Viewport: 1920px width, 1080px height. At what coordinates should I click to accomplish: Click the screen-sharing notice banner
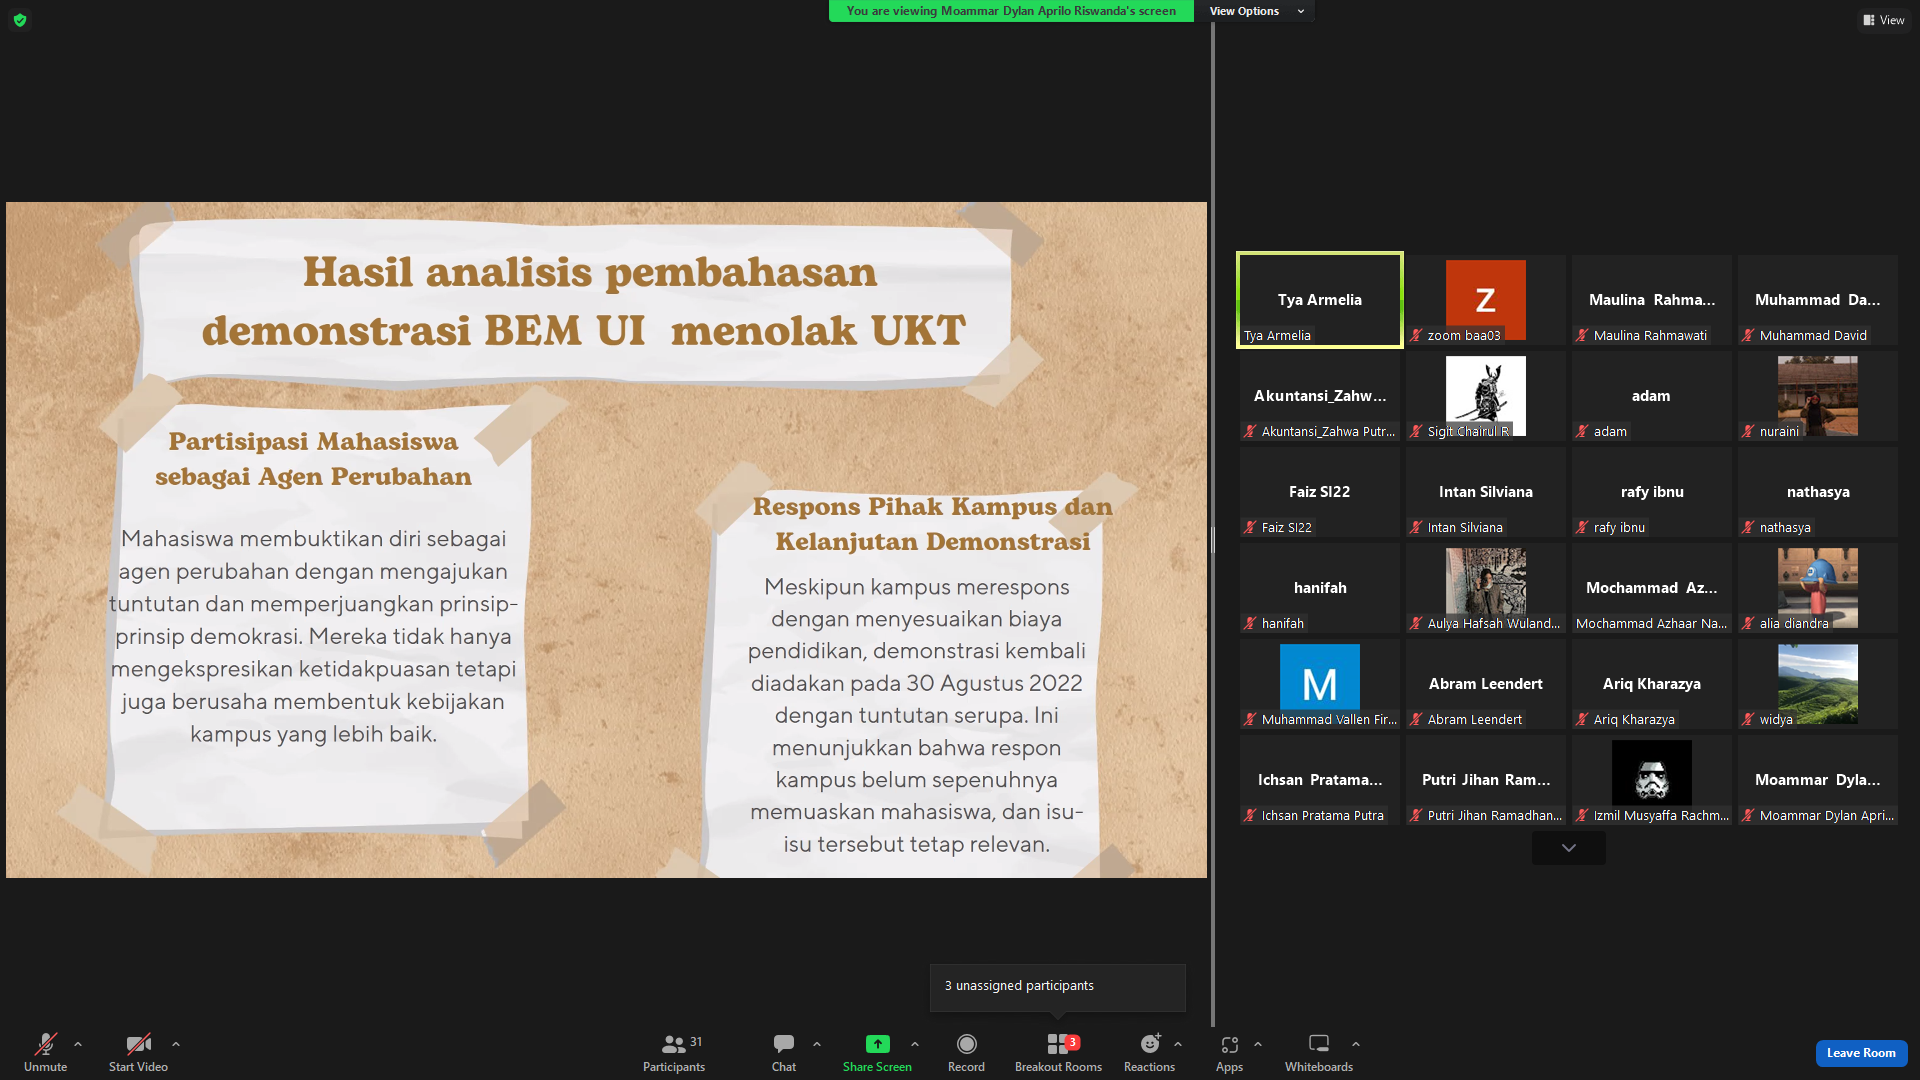click(x=1011, y=11)
